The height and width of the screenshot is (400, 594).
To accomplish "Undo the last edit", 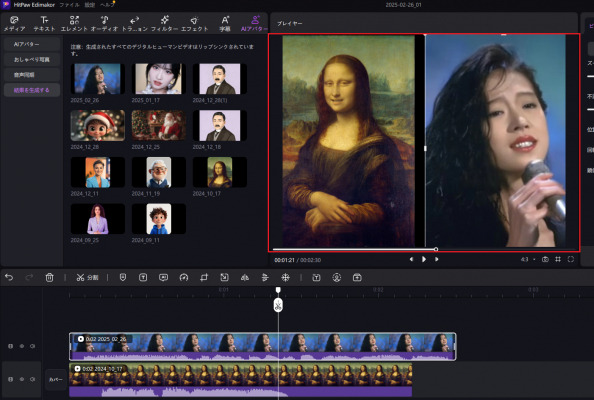I will pos(9,278).
